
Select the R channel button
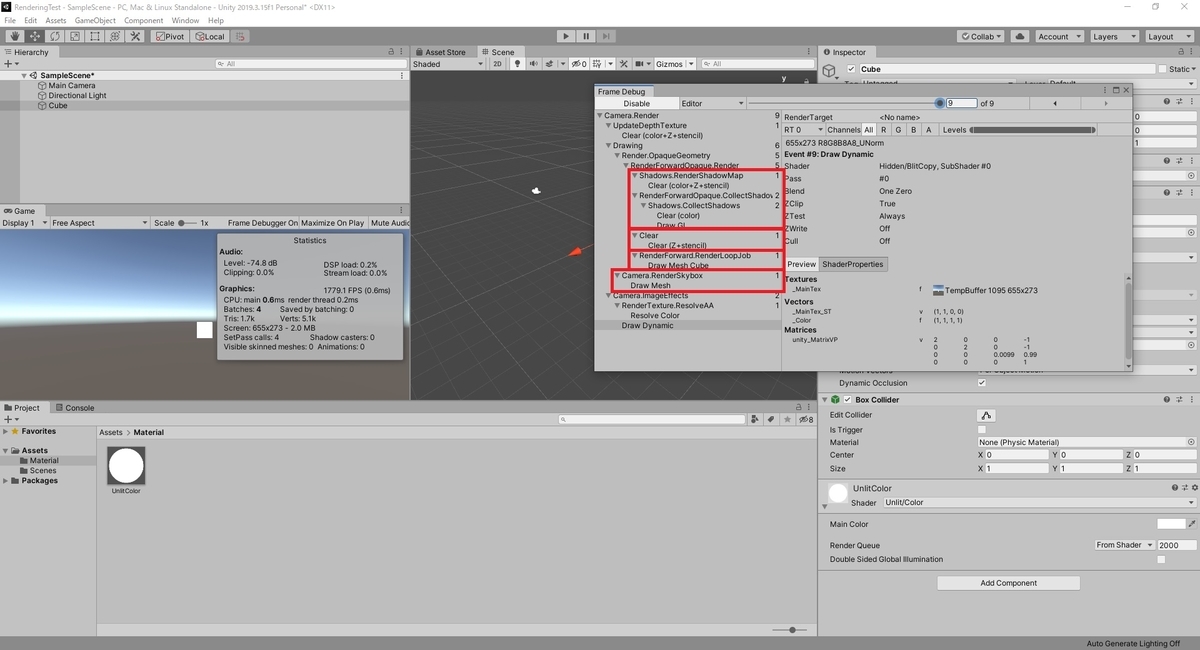[x=883, y=130]
